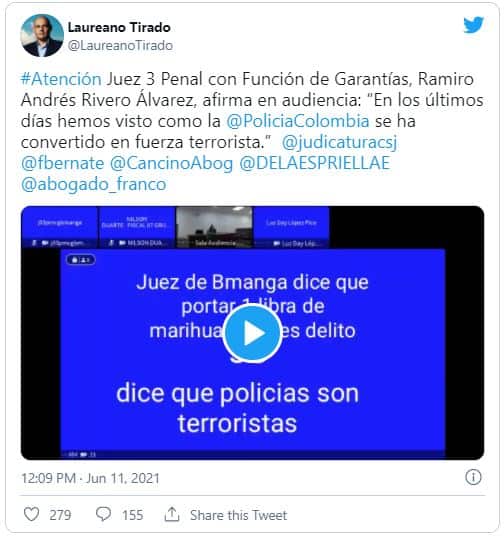504x538 pixels.
Task: Click the Laureano Tirado display name
Action: pos(119,27)
